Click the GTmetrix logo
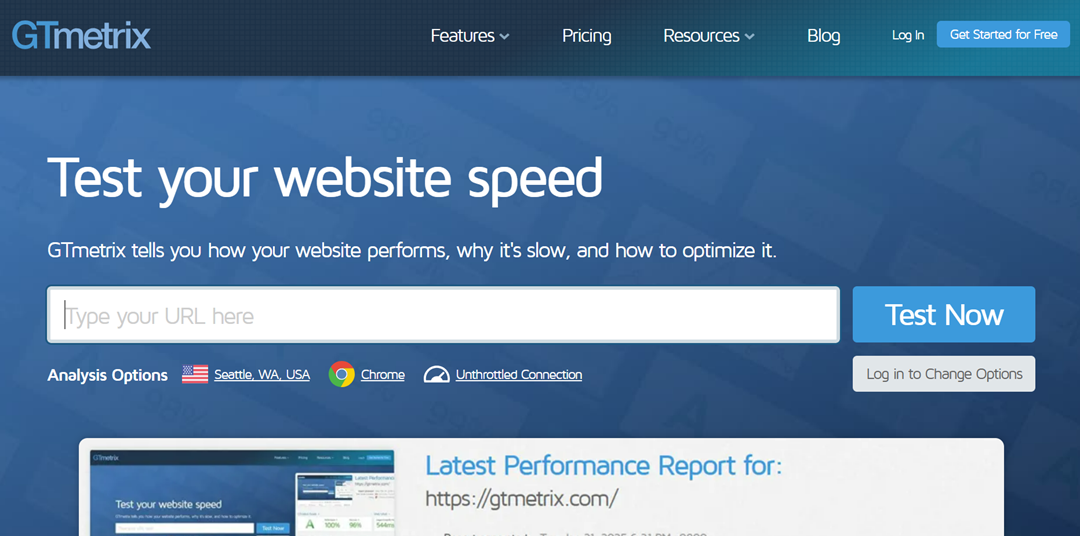1080x536 pixels. 81,36
